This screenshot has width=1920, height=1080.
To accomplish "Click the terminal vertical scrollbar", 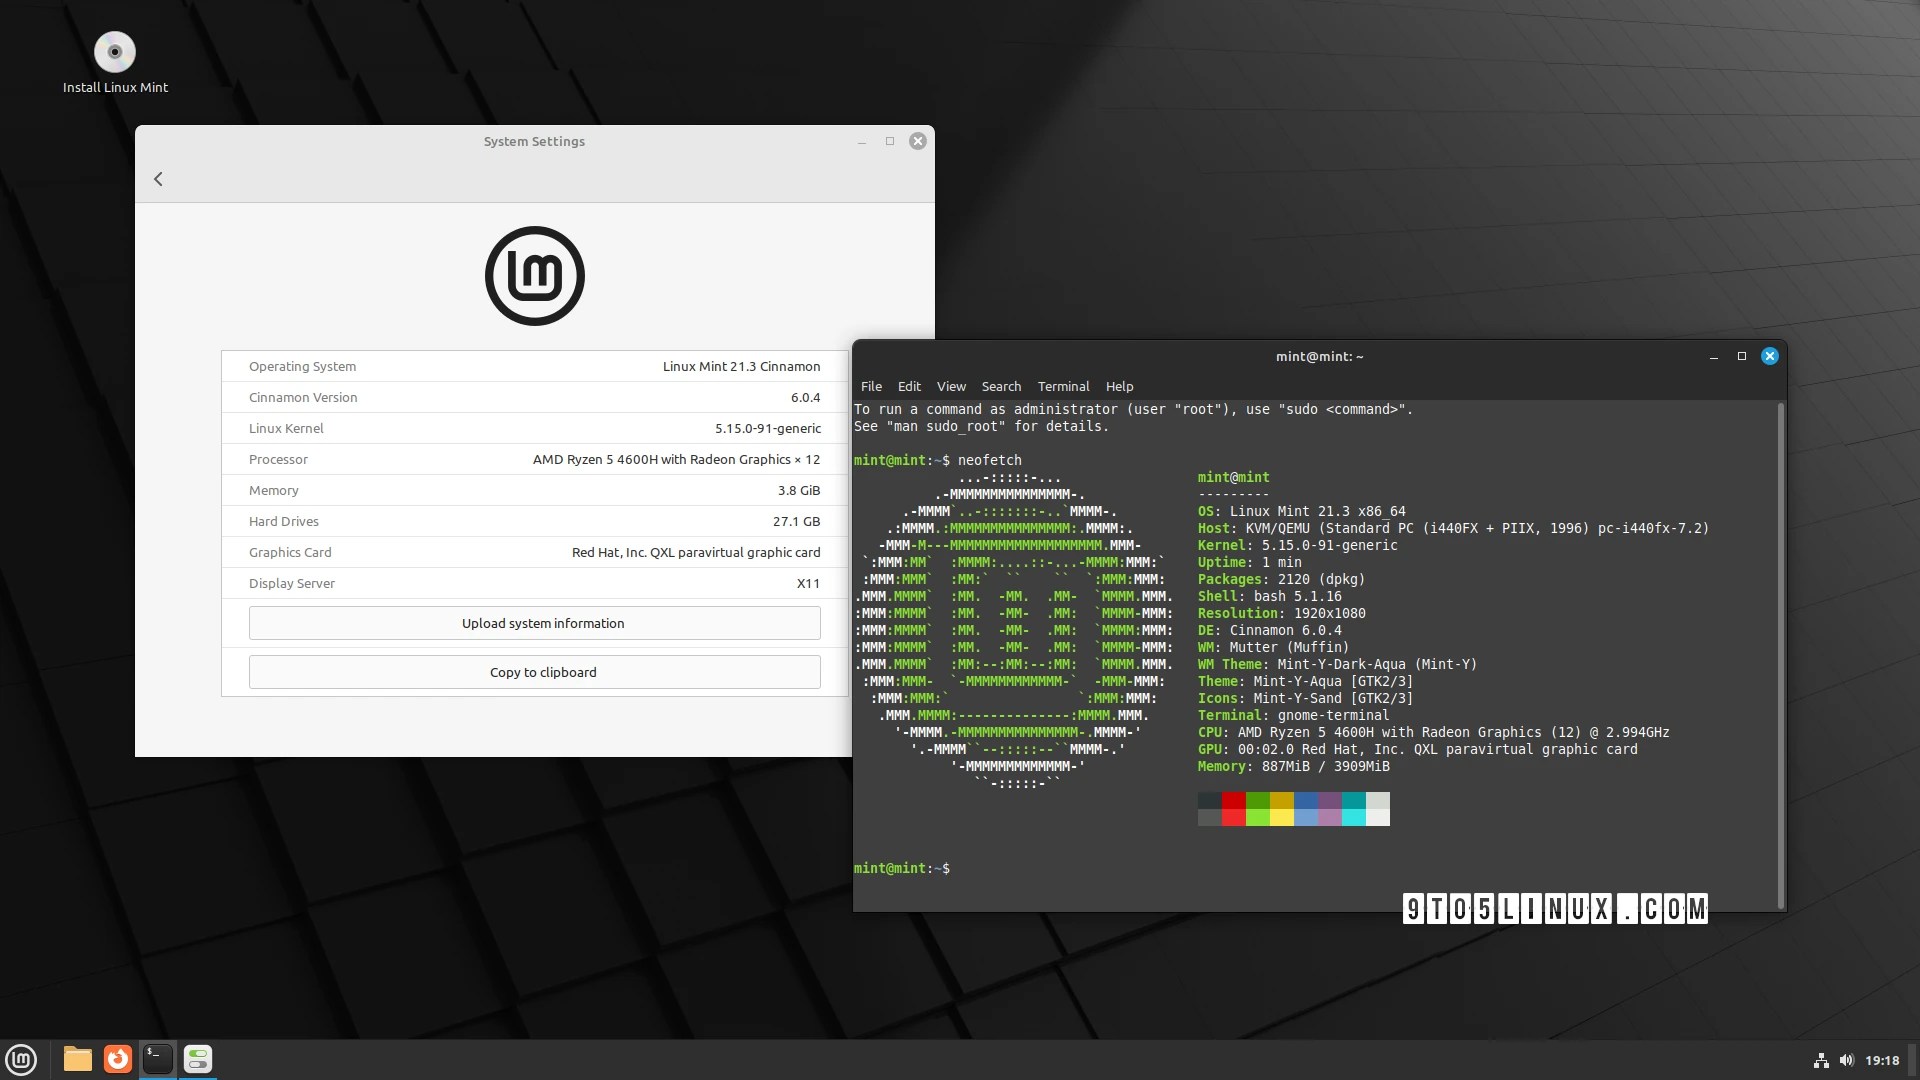I will click(1781, 655).
